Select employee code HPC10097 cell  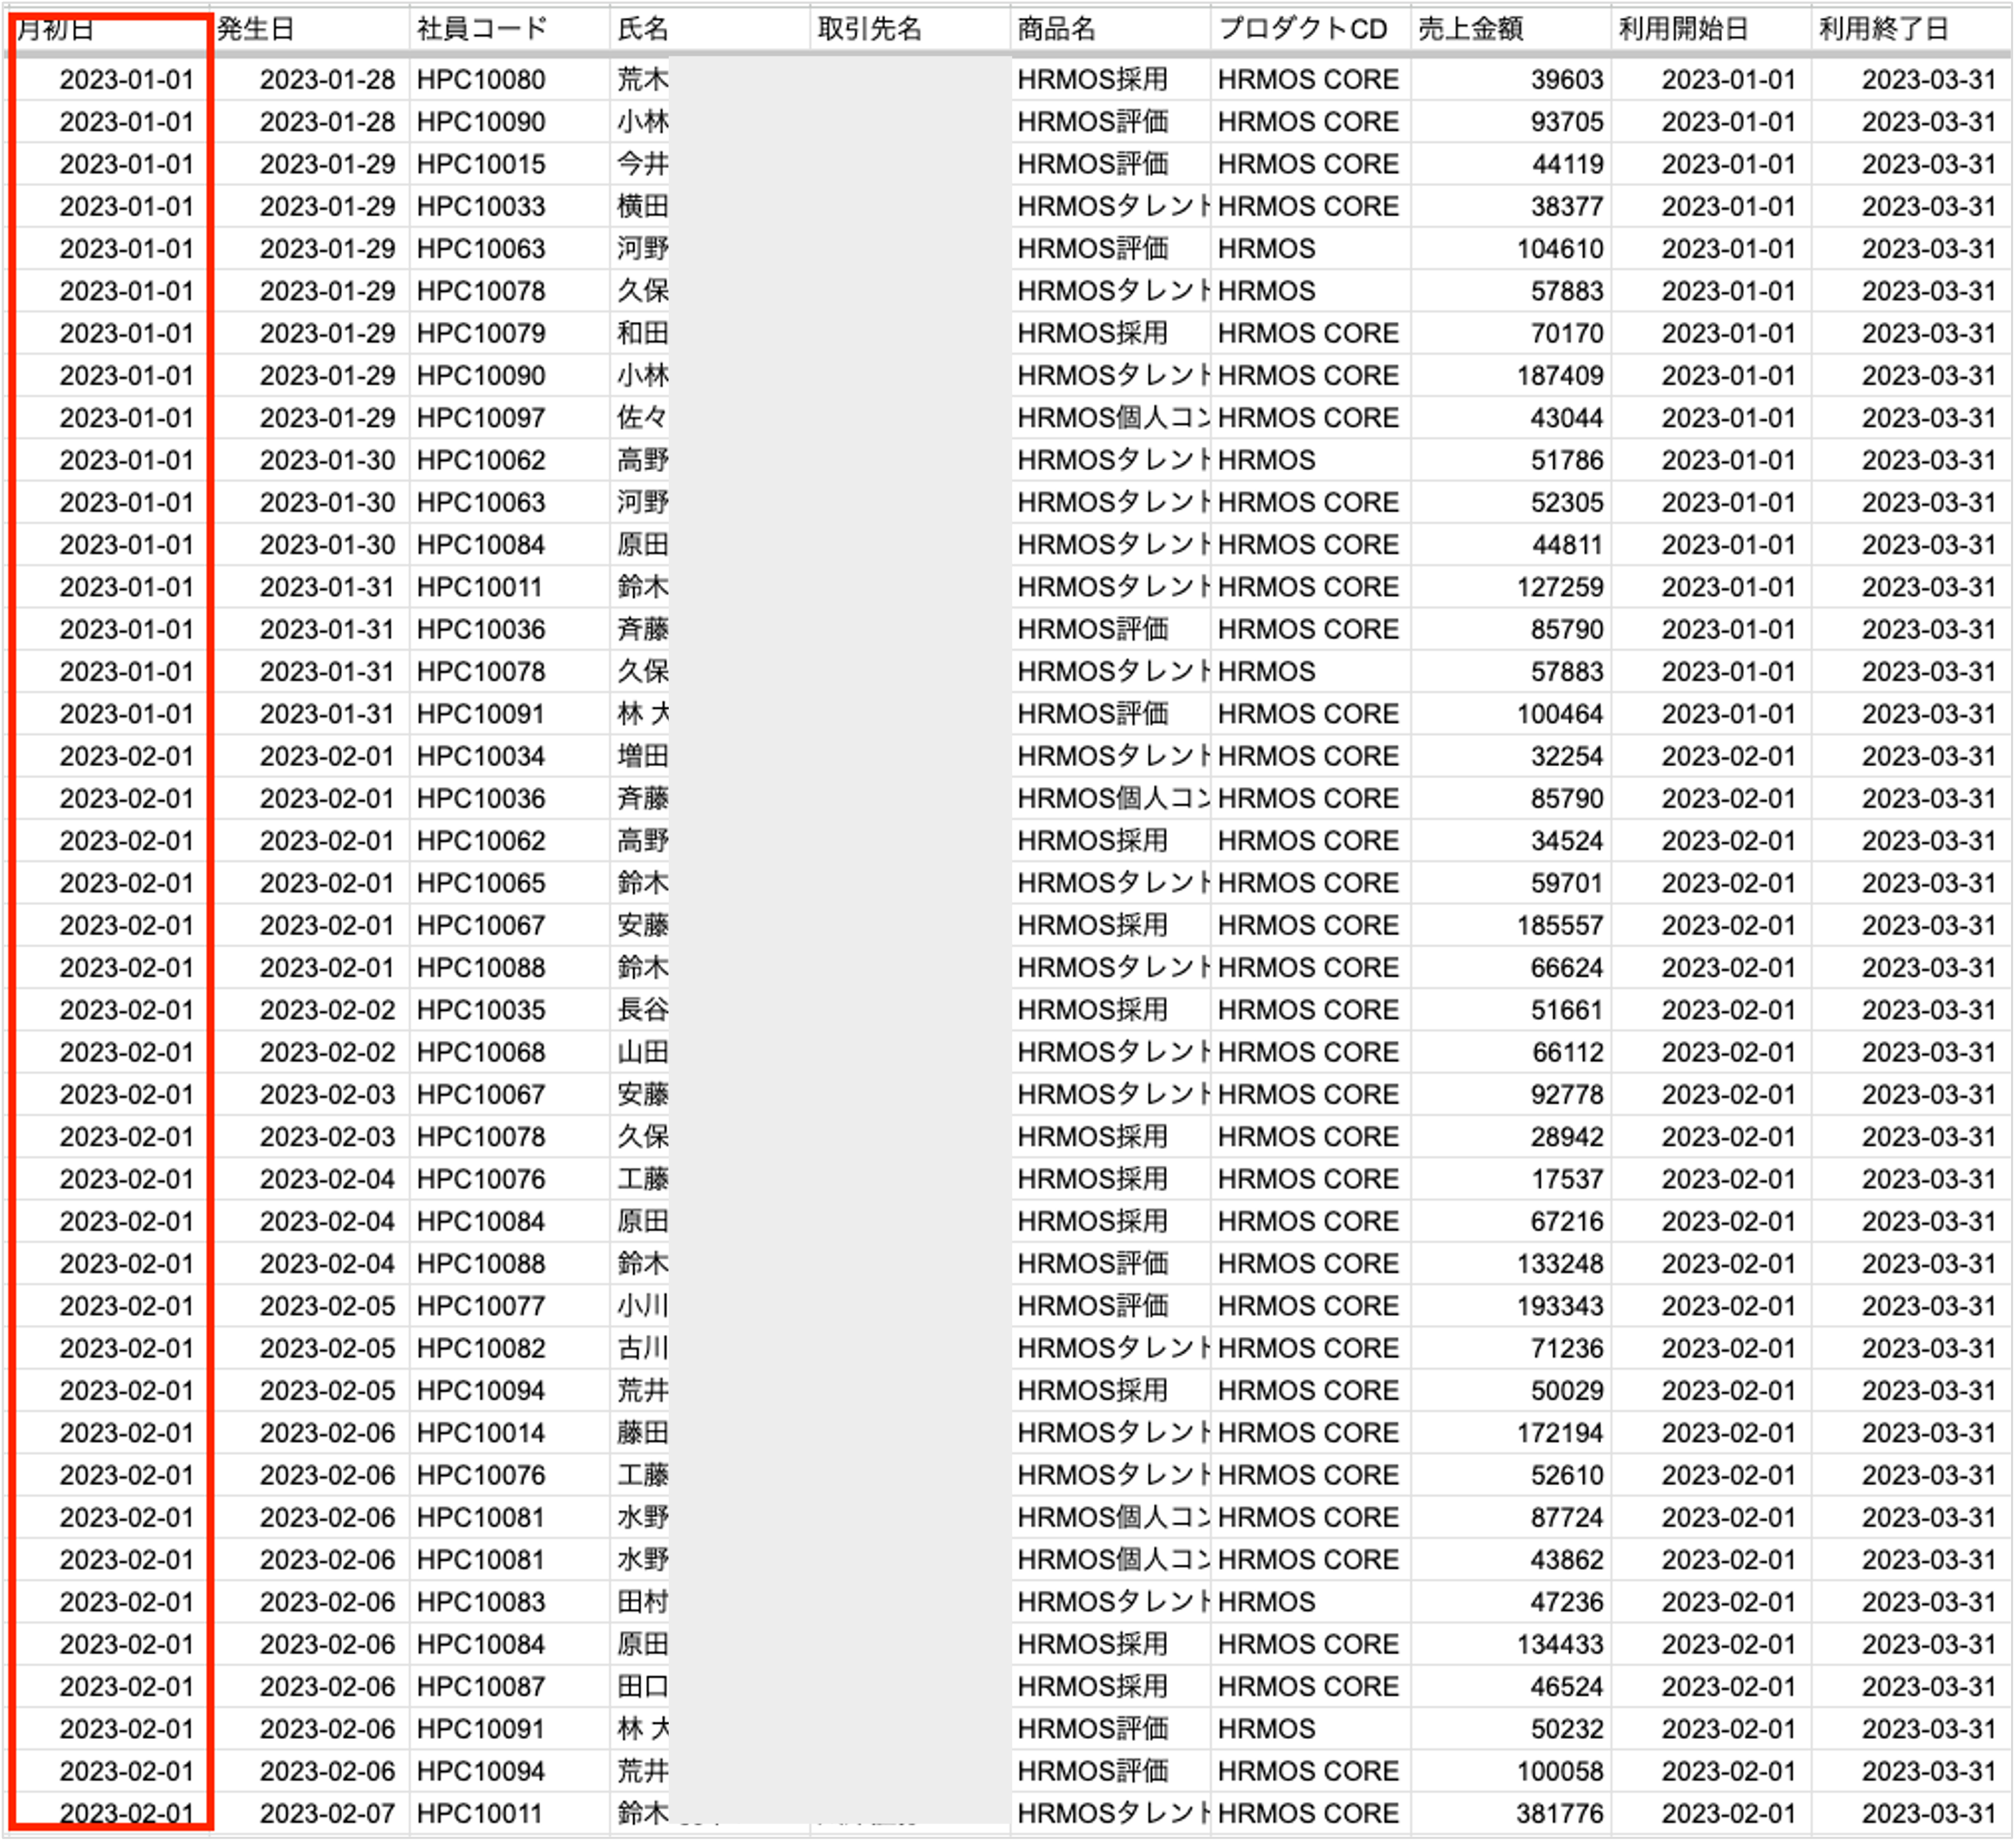[481, 418]
